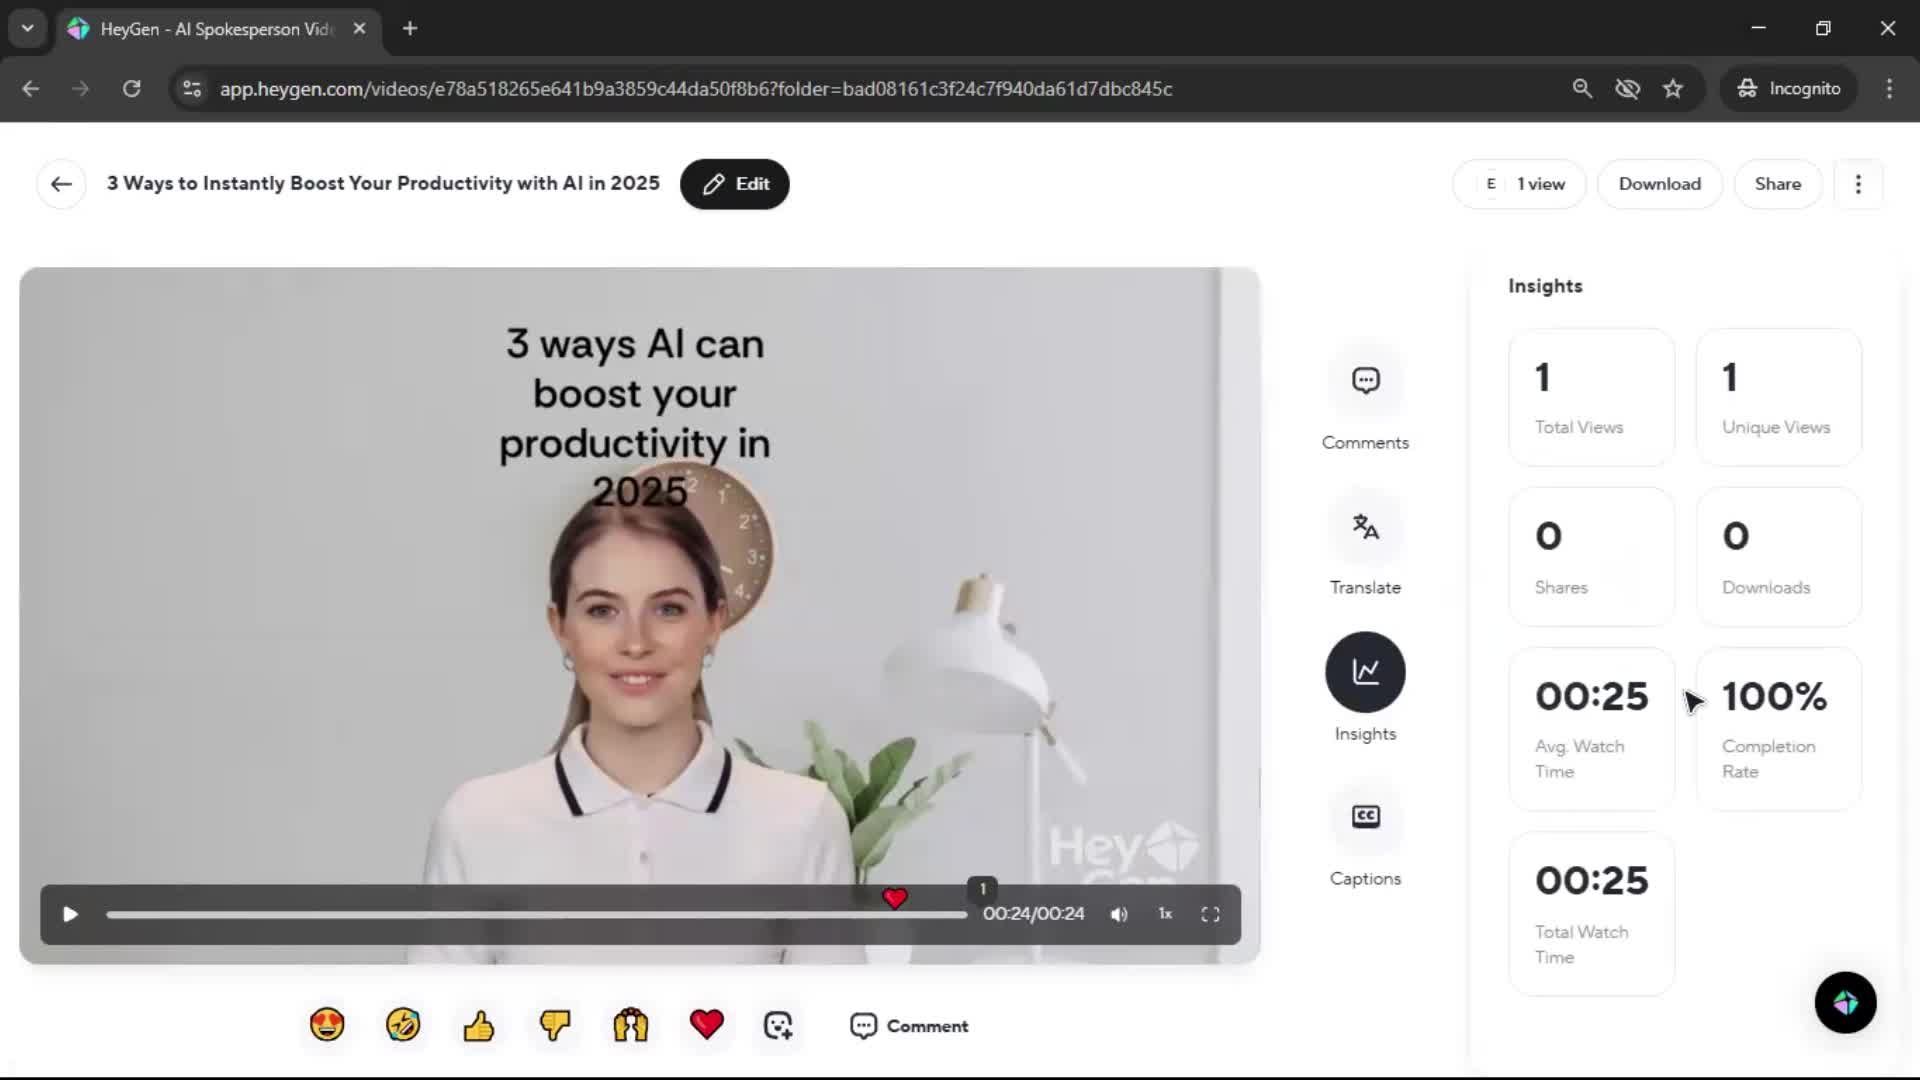Image resolution: width=1920 pixels, height=1080 pixels.
Task: Open the Comments panel icon
Action: (1365, 381)
